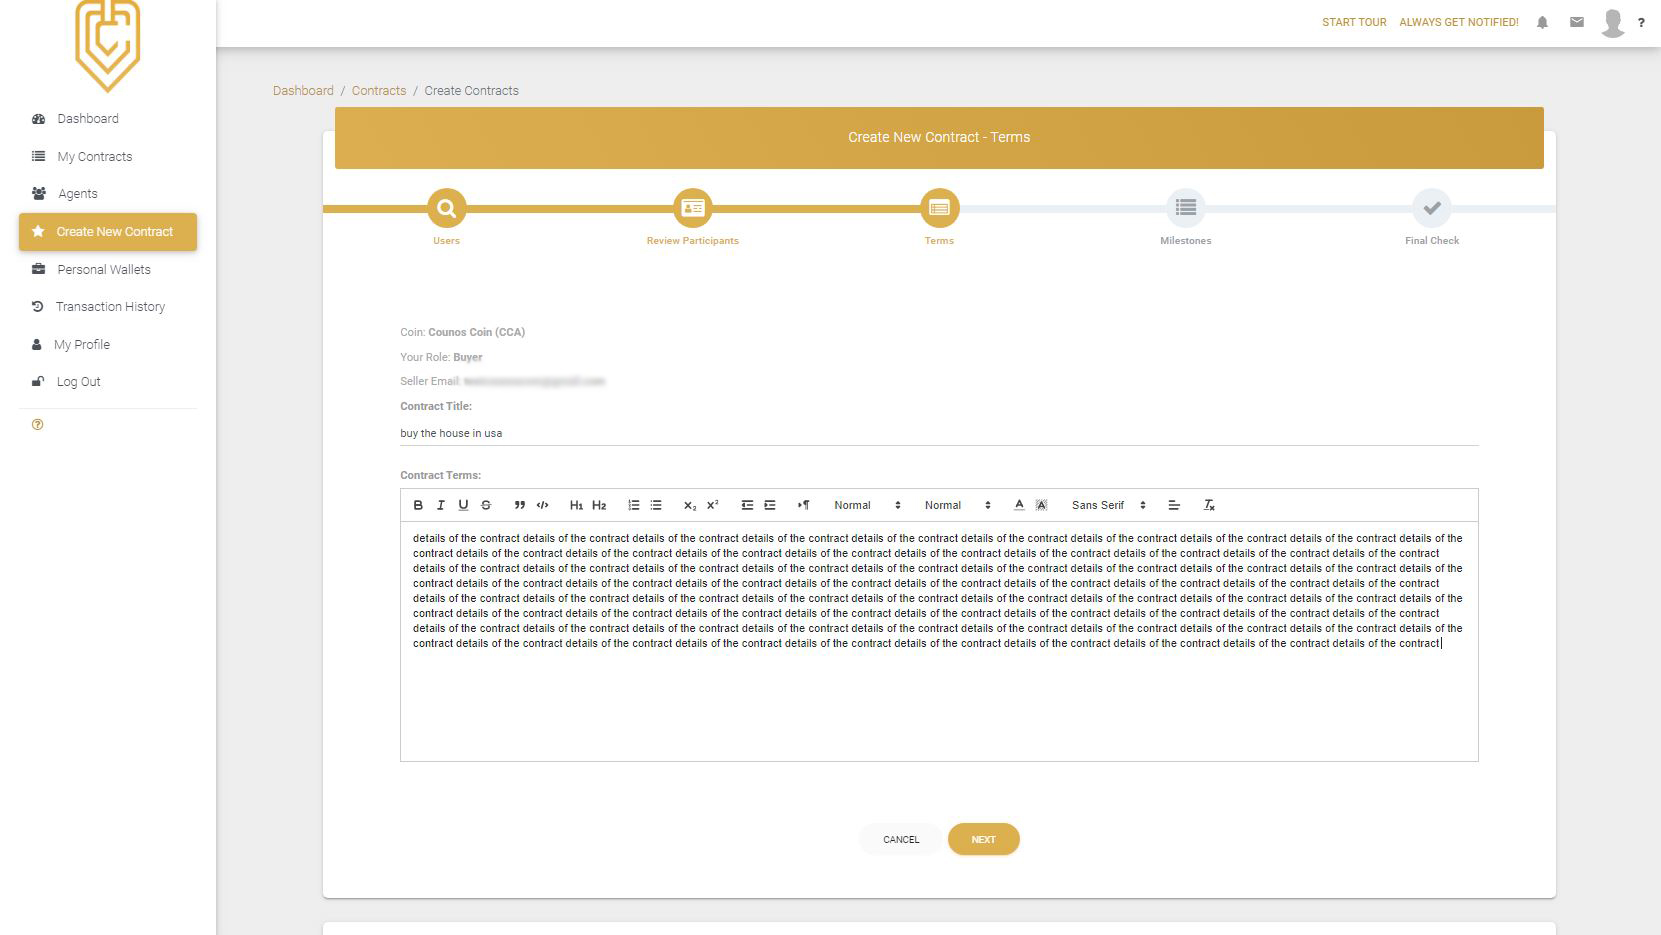
Task: Open the user avatar menu
Action: point(1612,22)
